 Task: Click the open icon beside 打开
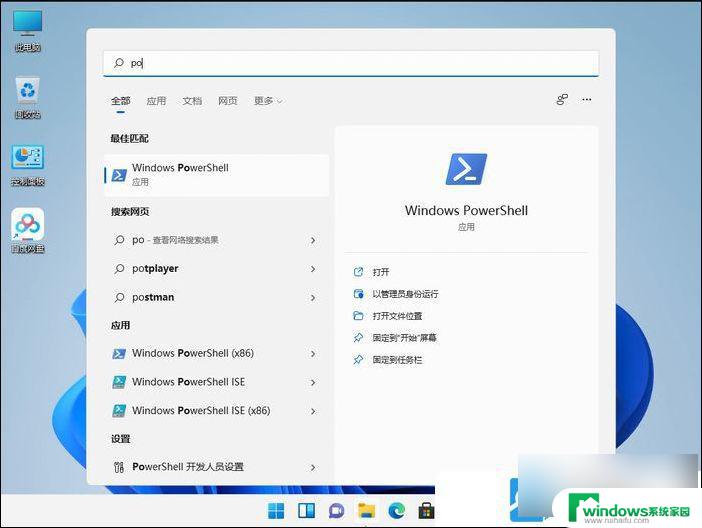pos(358,272)
